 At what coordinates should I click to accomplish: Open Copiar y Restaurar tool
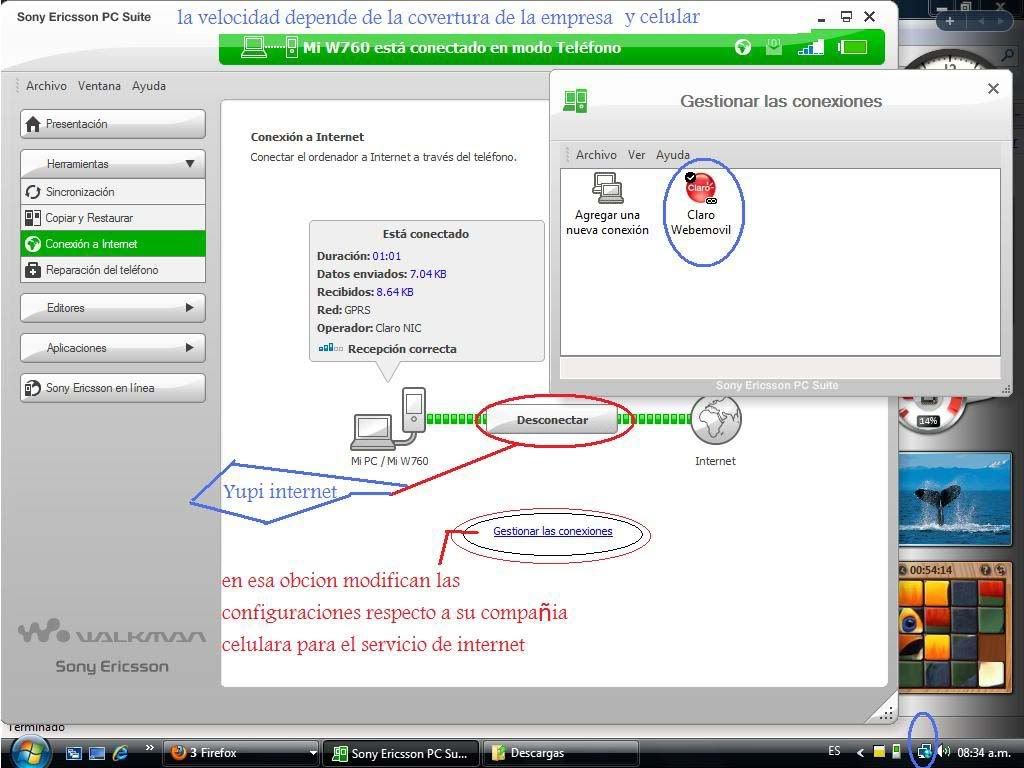[x=113, y=218]
